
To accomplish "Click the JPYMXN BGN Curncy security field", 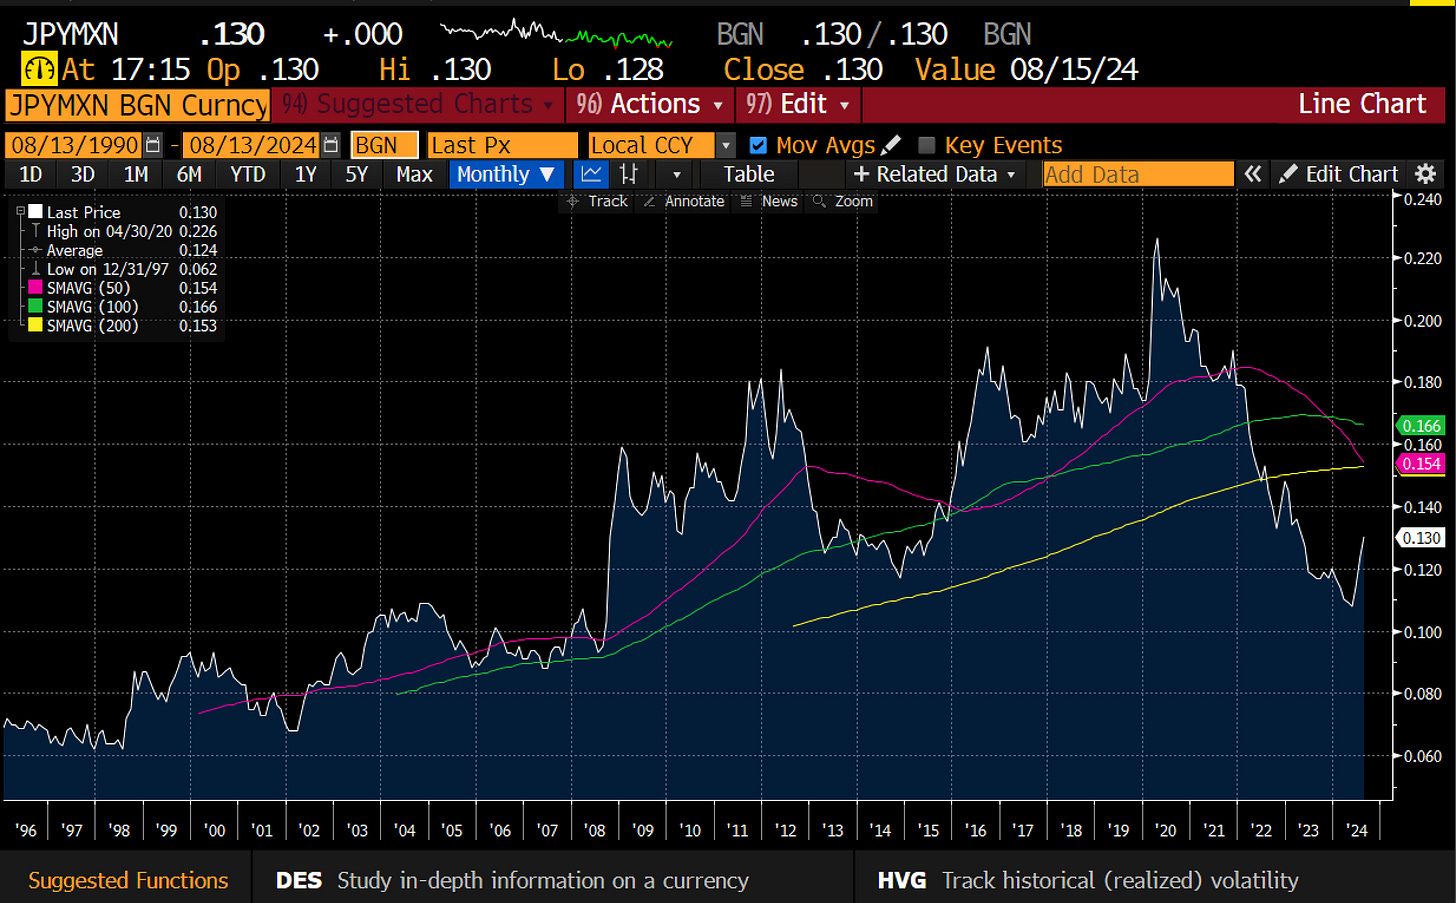I will pyautogui.click(x=138, y=105).
